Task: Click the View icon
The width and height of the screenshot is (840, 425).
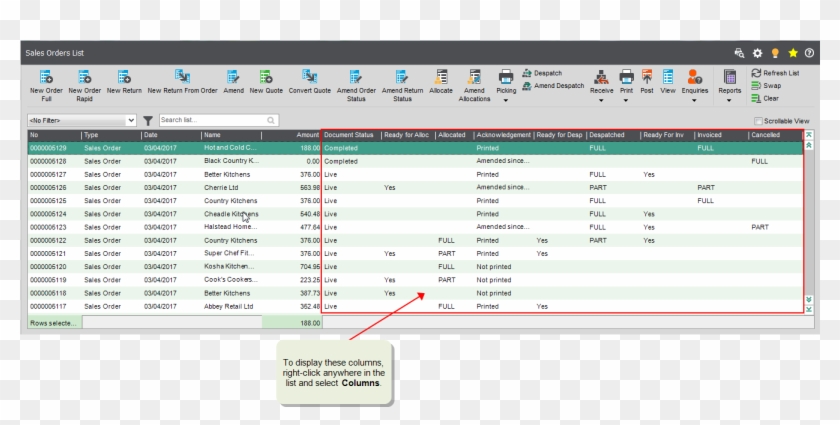Action: [x=668, y=77]
